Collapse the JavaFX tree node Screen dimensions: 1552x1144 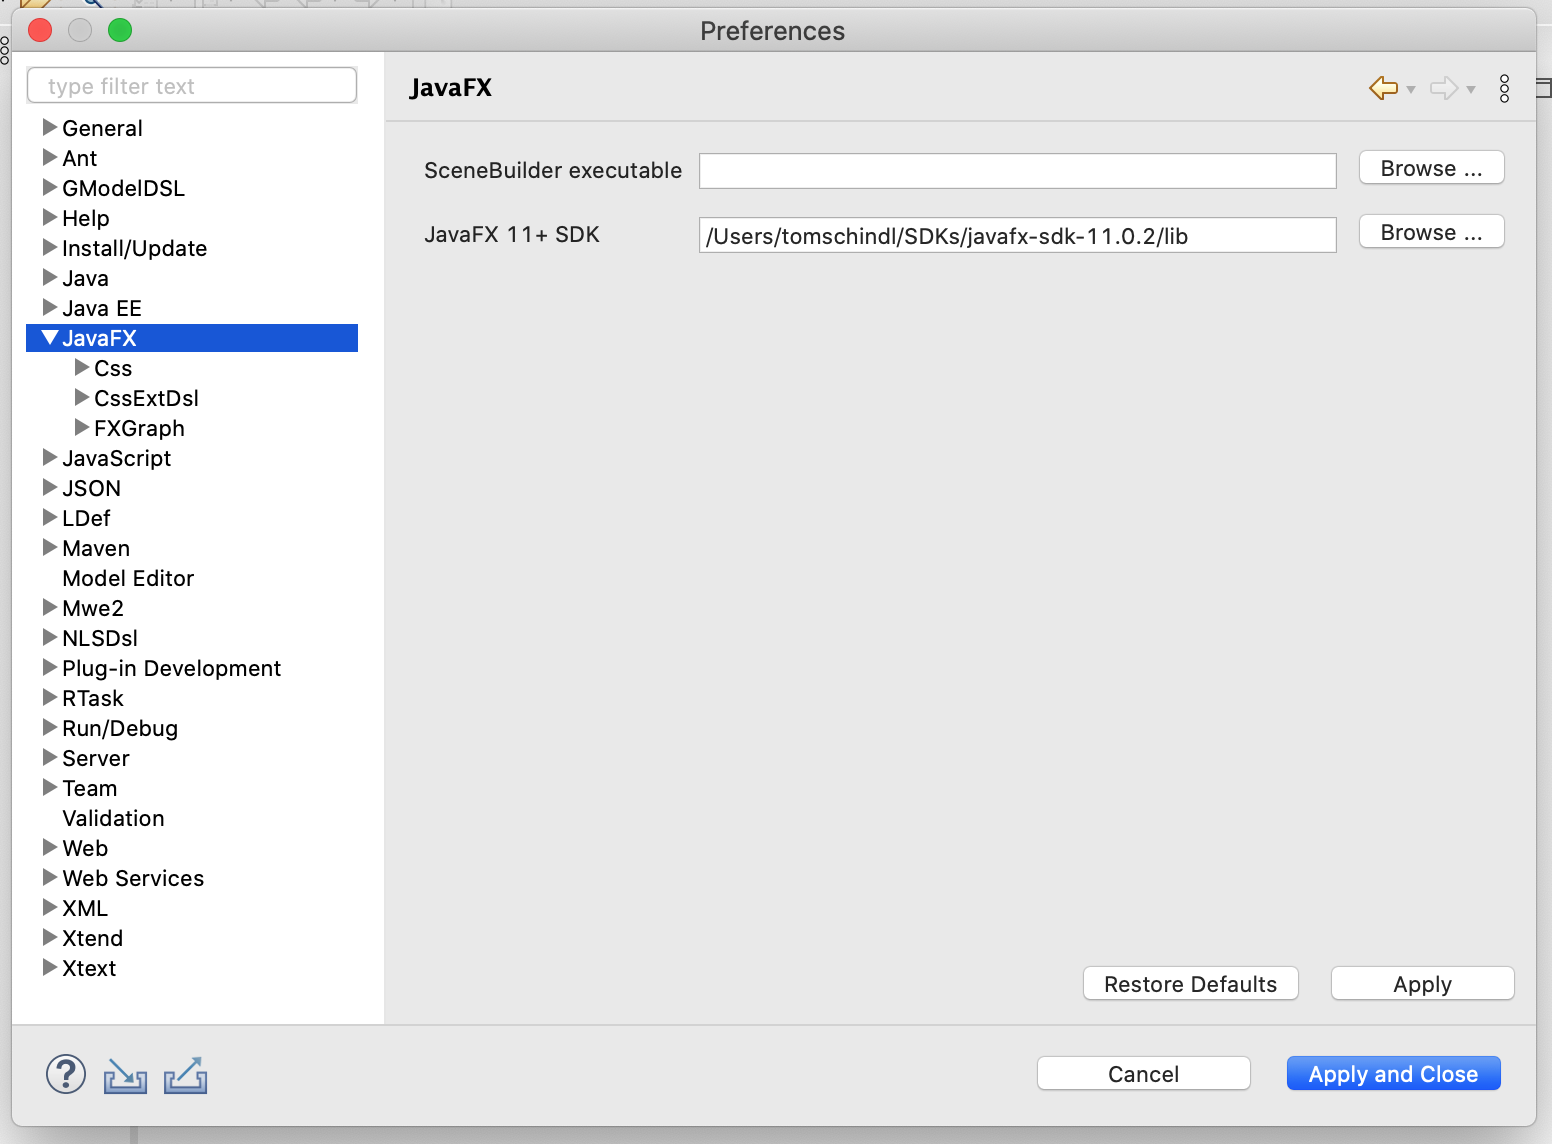tap(49, 338)
